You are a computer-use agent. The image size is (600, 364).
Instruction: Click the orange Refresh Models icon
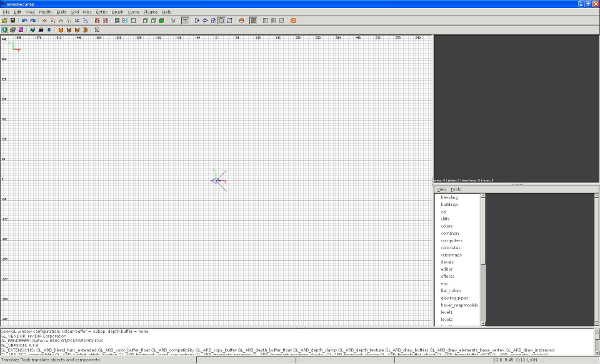[293, 21]
